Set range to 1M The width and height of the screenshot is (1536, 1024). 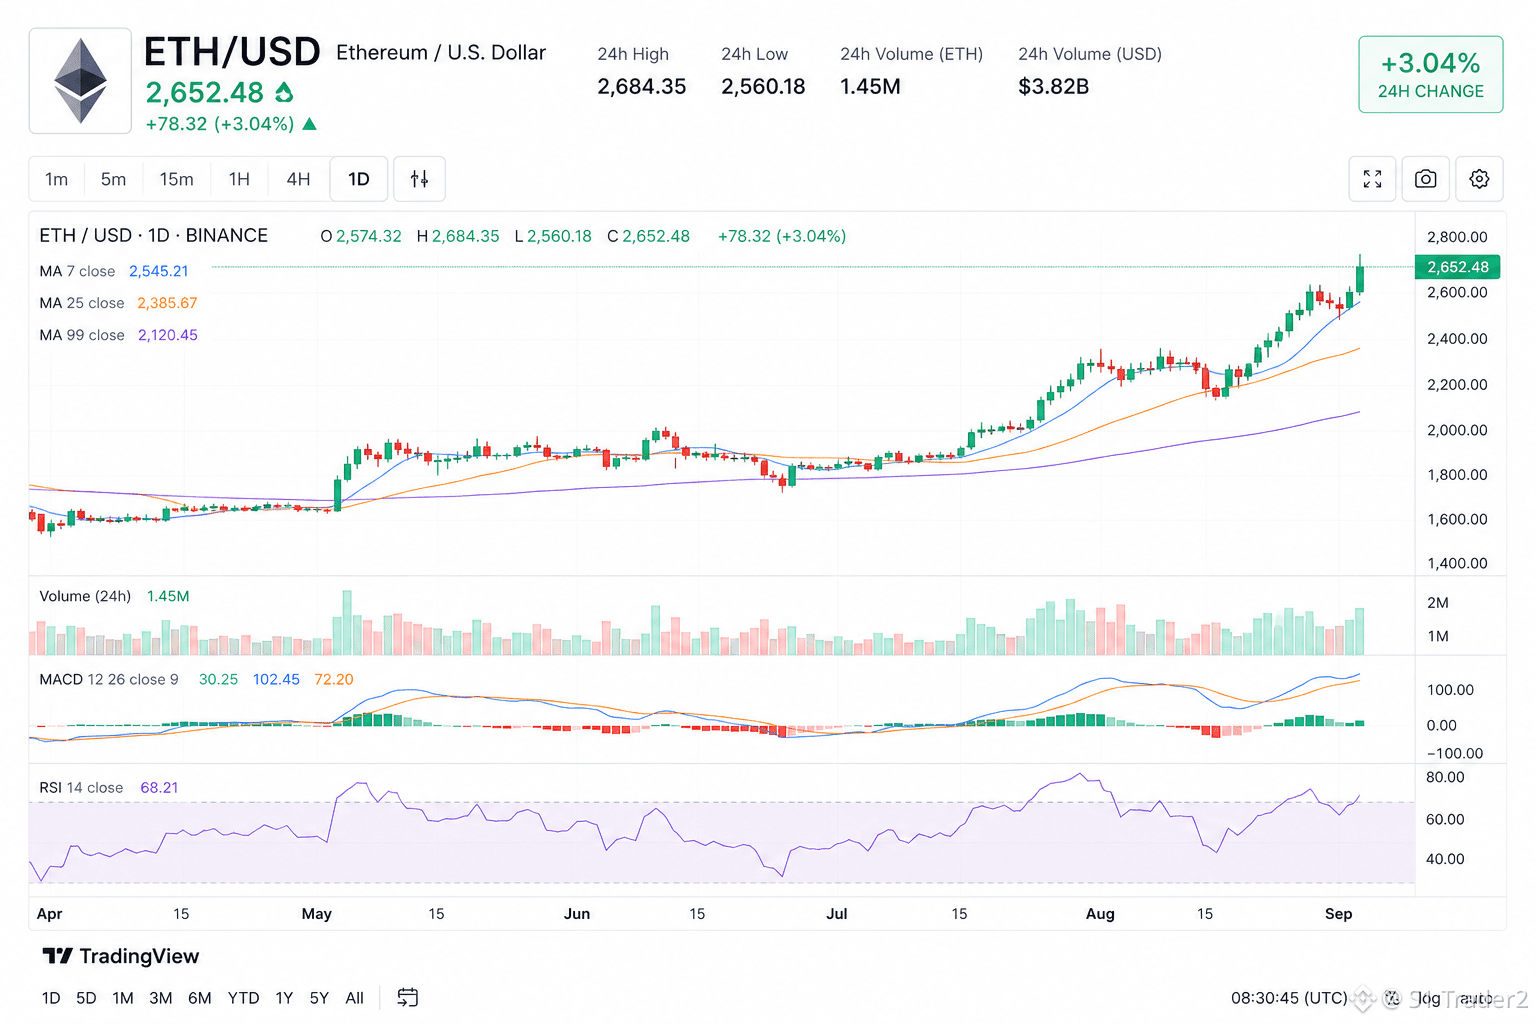(123, 998)
